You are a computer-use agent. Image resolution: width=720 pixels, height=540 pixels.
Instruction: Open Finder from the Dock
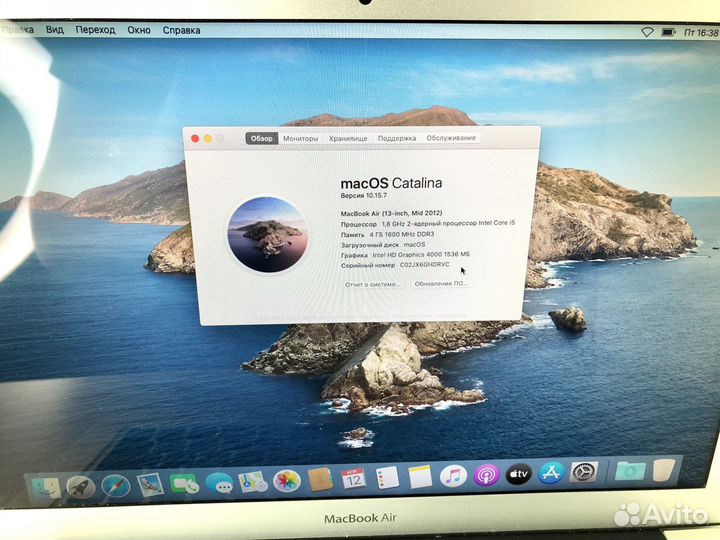(47, 488)
